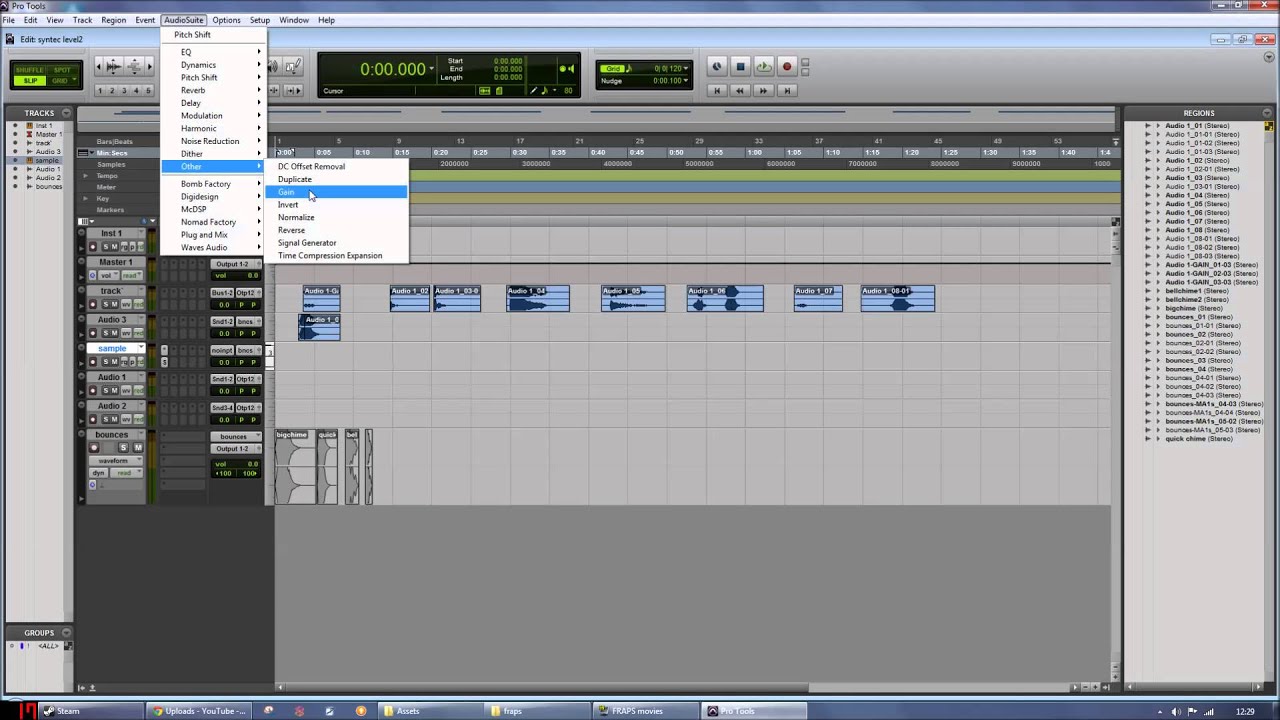Select zoom preset 5
The height and width of the screenshot is (720, 1280).
[x=149, y=91]
